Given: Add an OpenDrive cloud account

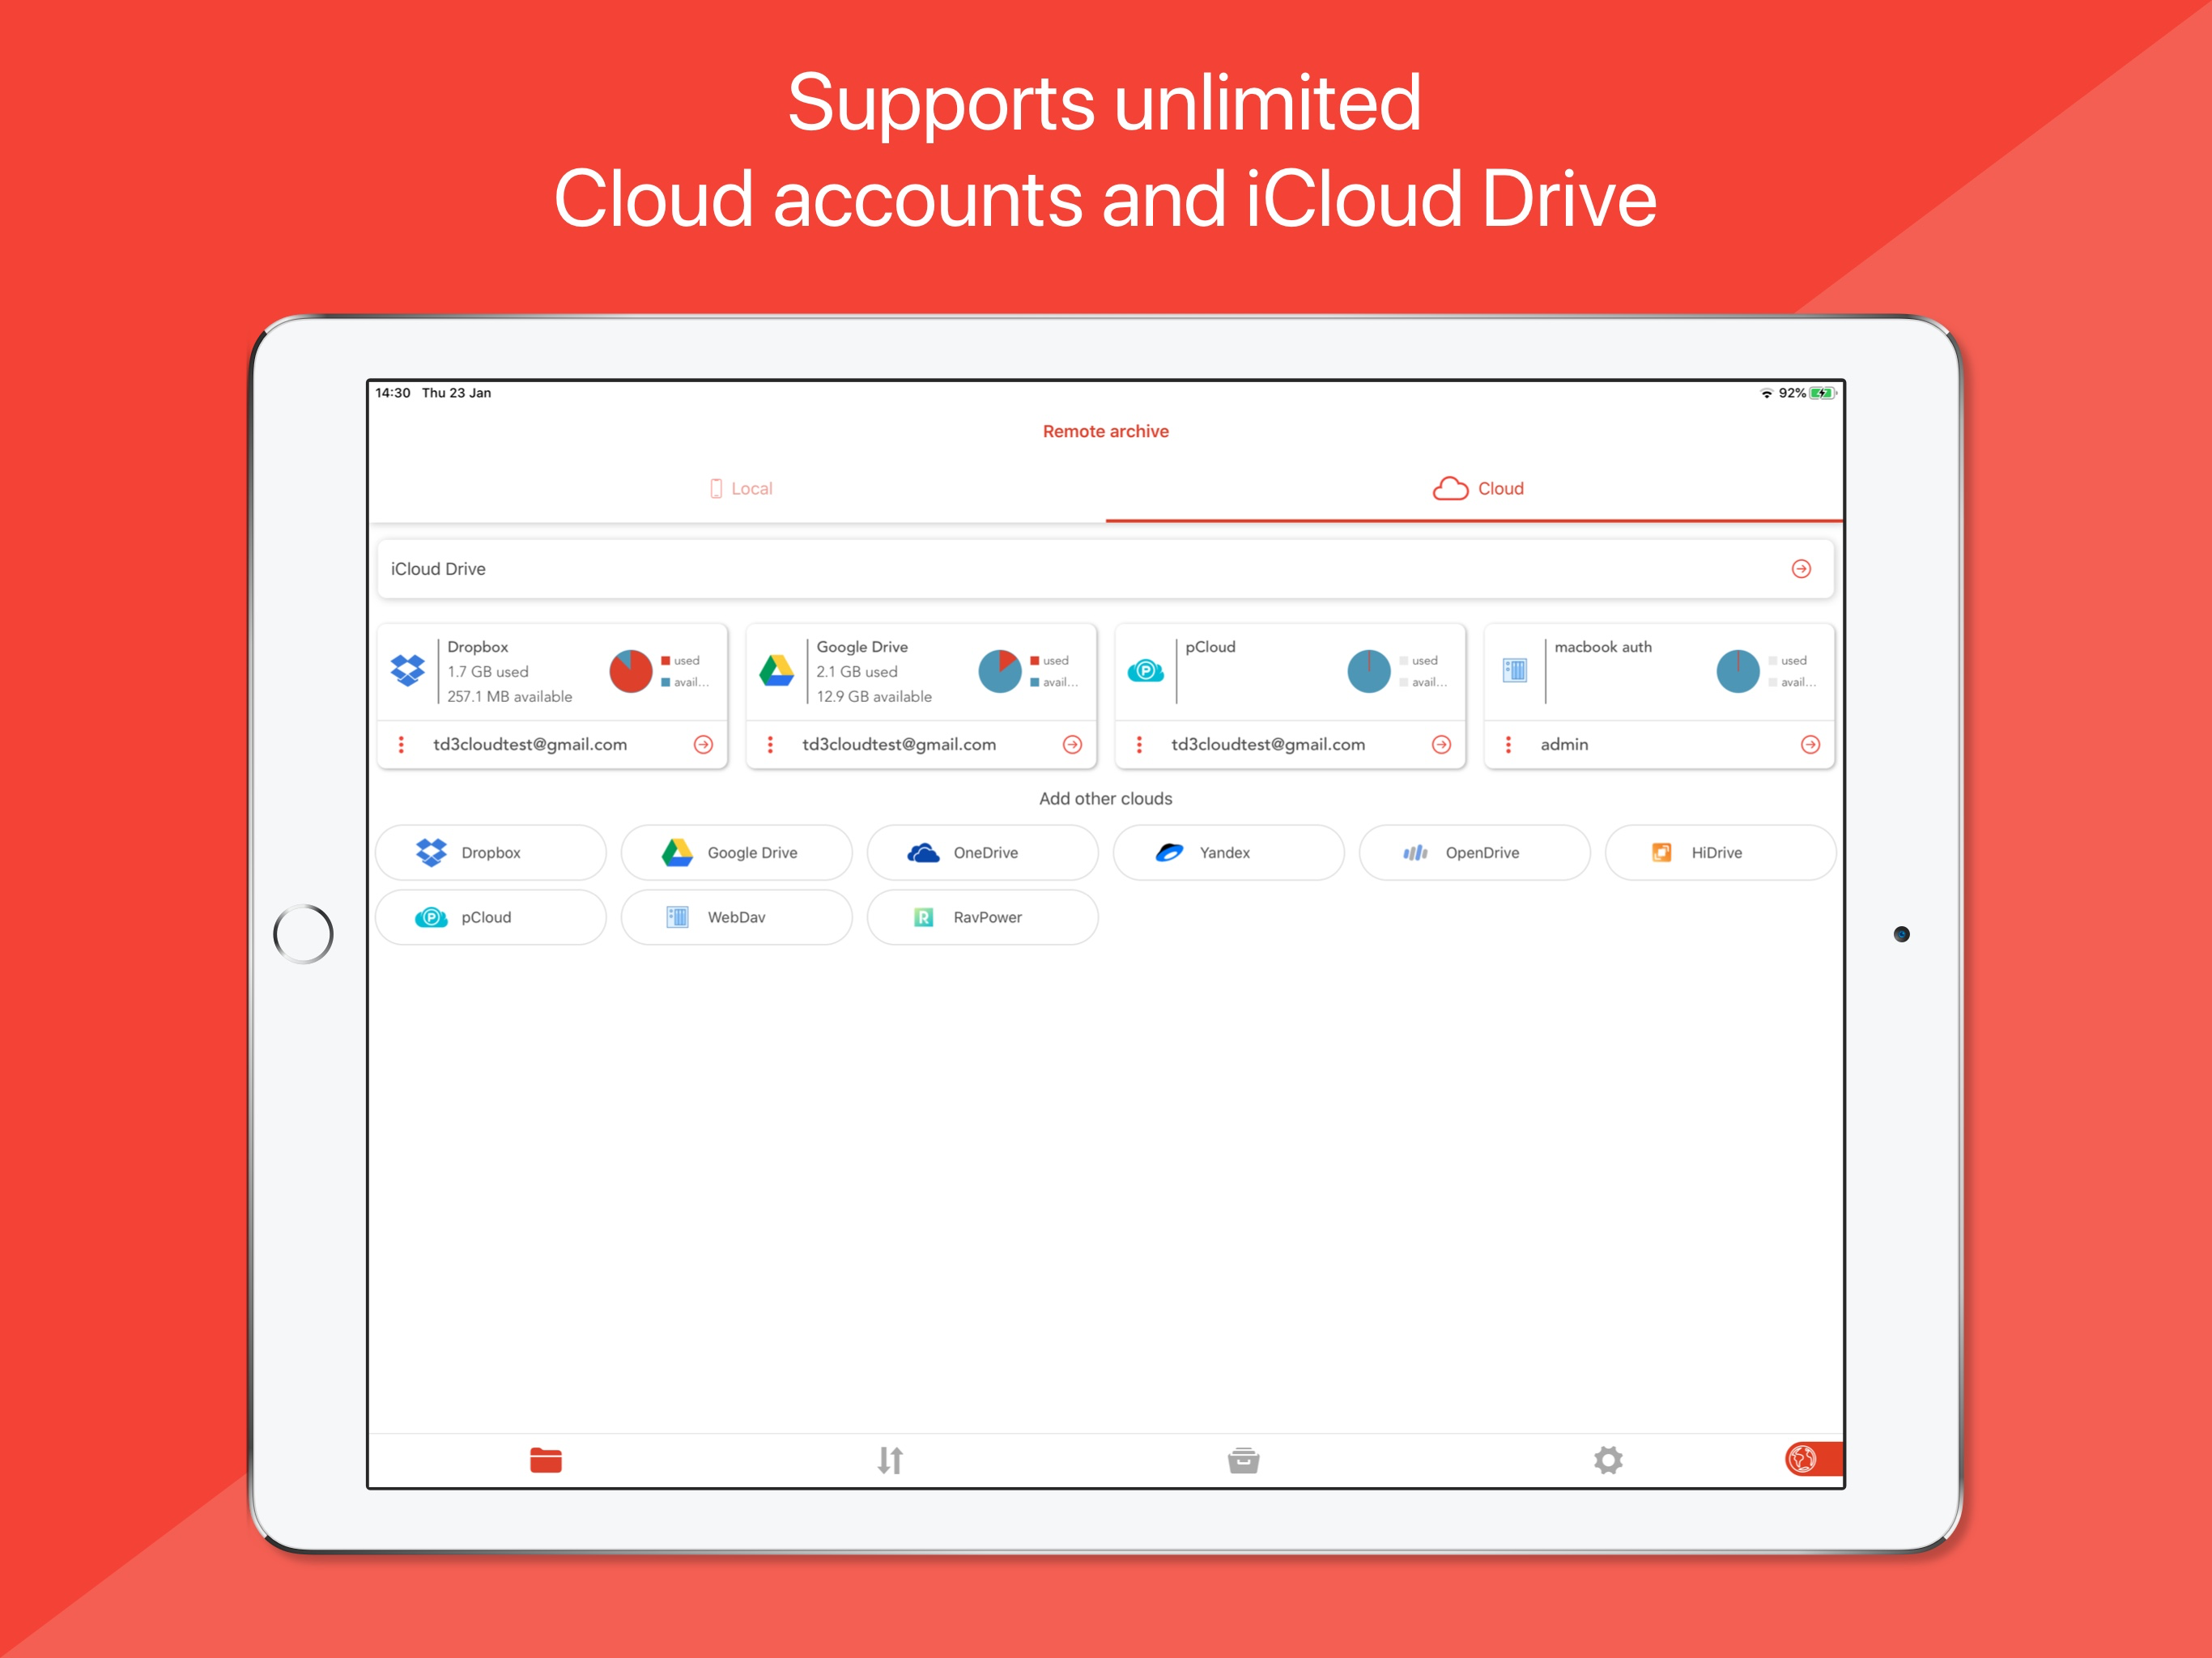Looking at the screenshot, I should (x=1474, y=852).
